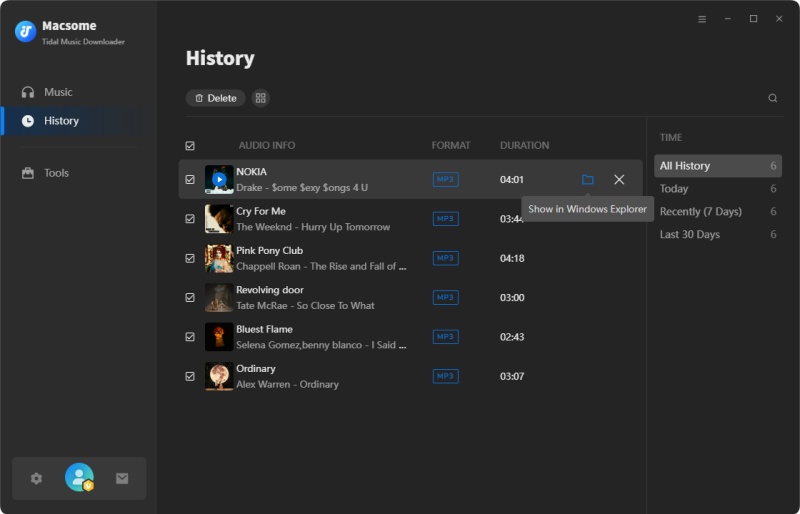This screenshot has width=800, height=514.
Task: Uncheck the Cry For Me checkbox
Action: coord(190,219)
